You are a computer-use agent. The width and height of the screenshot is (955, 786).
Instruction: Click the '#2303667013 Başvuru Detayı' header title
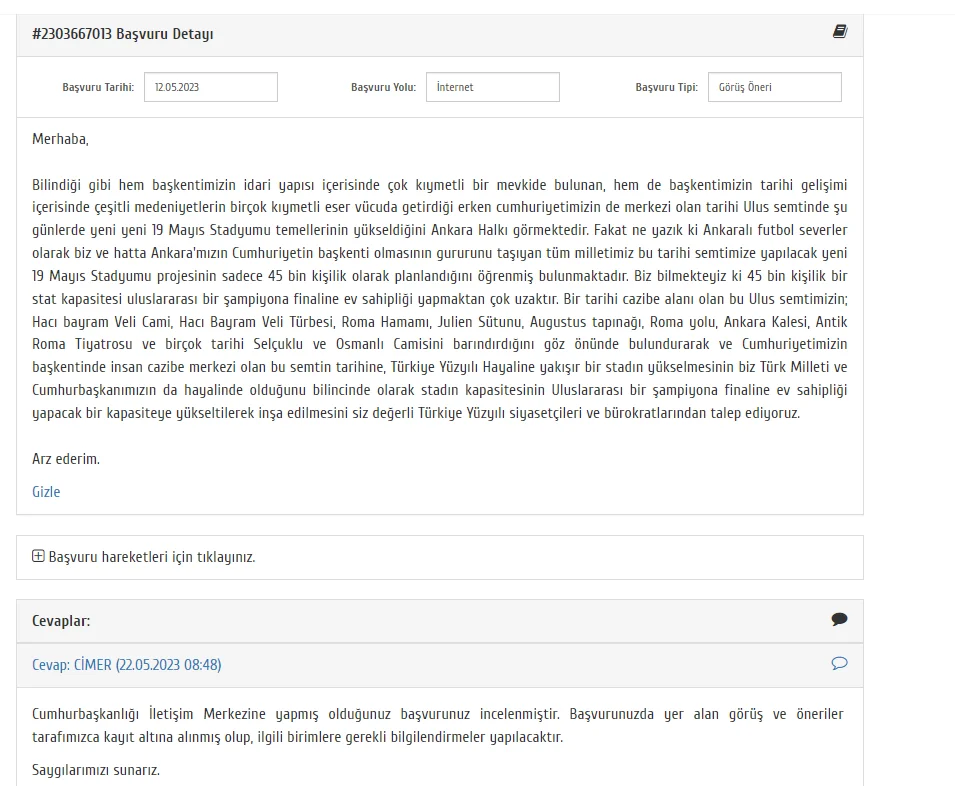[x=122, y=34]
